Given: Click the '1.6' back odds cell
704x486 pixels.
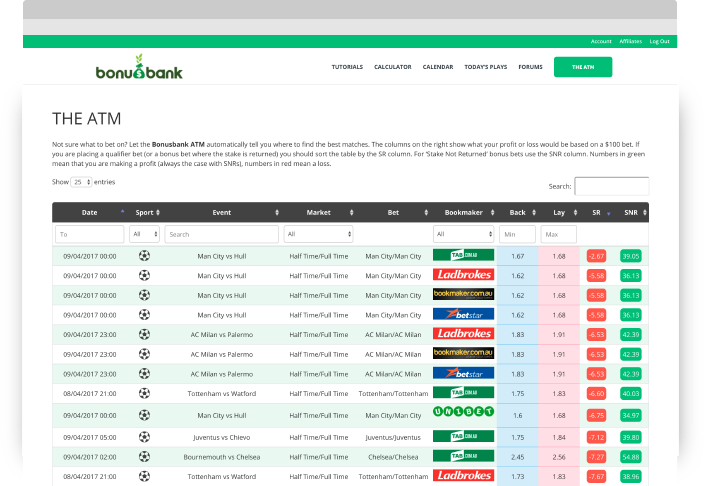Looking at the screenshot, I should (517, 415).
